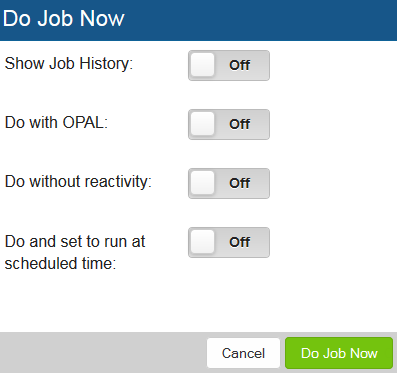Click the Show Job History switch handle

[x=202, y=65]
